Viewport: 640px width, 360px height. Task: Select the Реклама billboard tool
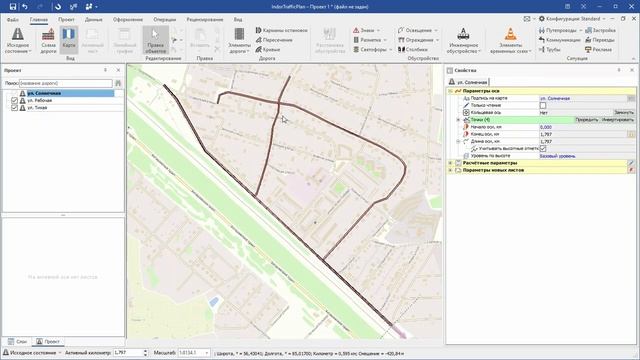598,49
